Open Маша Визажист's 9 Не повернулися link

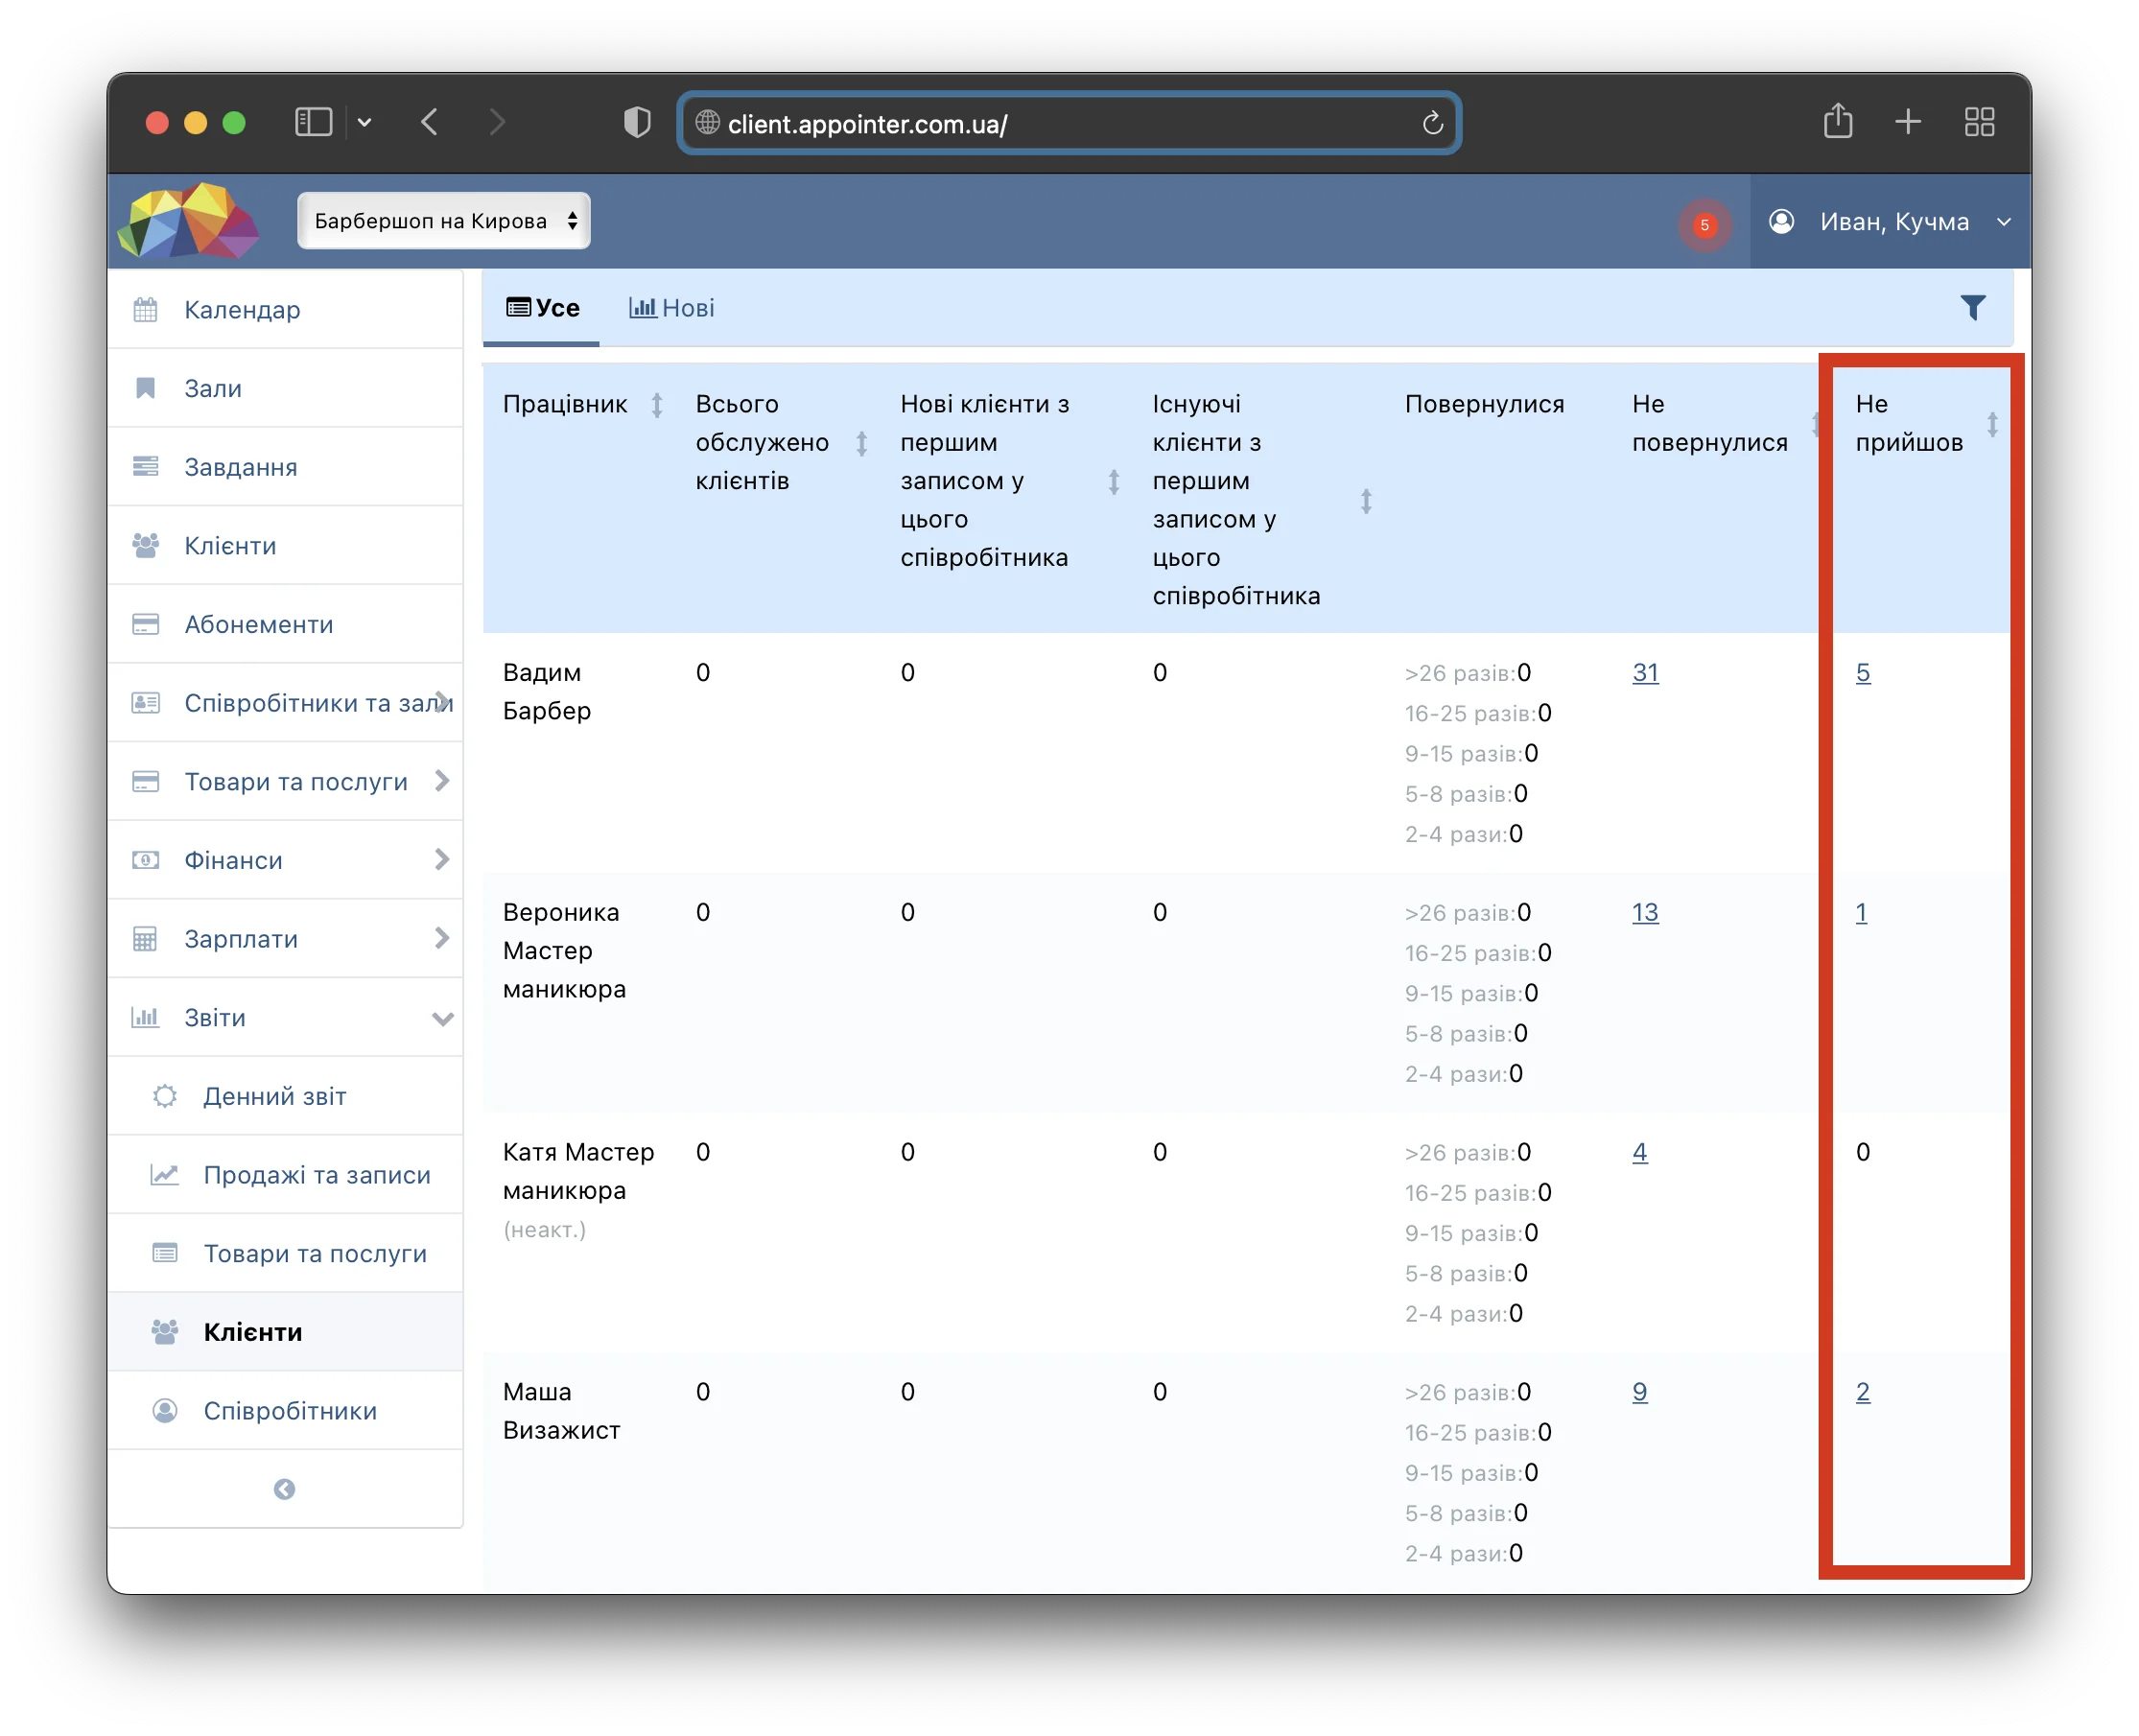point(1639,1393)
